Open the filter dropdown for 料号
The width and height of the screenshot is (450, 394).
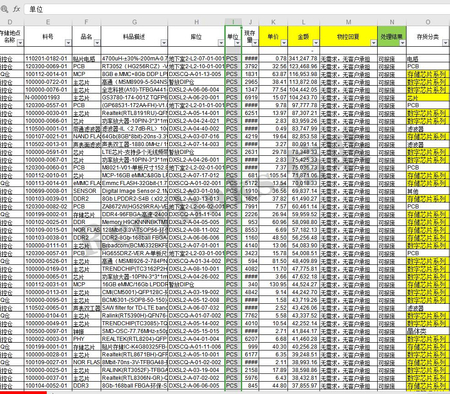click(x=68, y=43)
